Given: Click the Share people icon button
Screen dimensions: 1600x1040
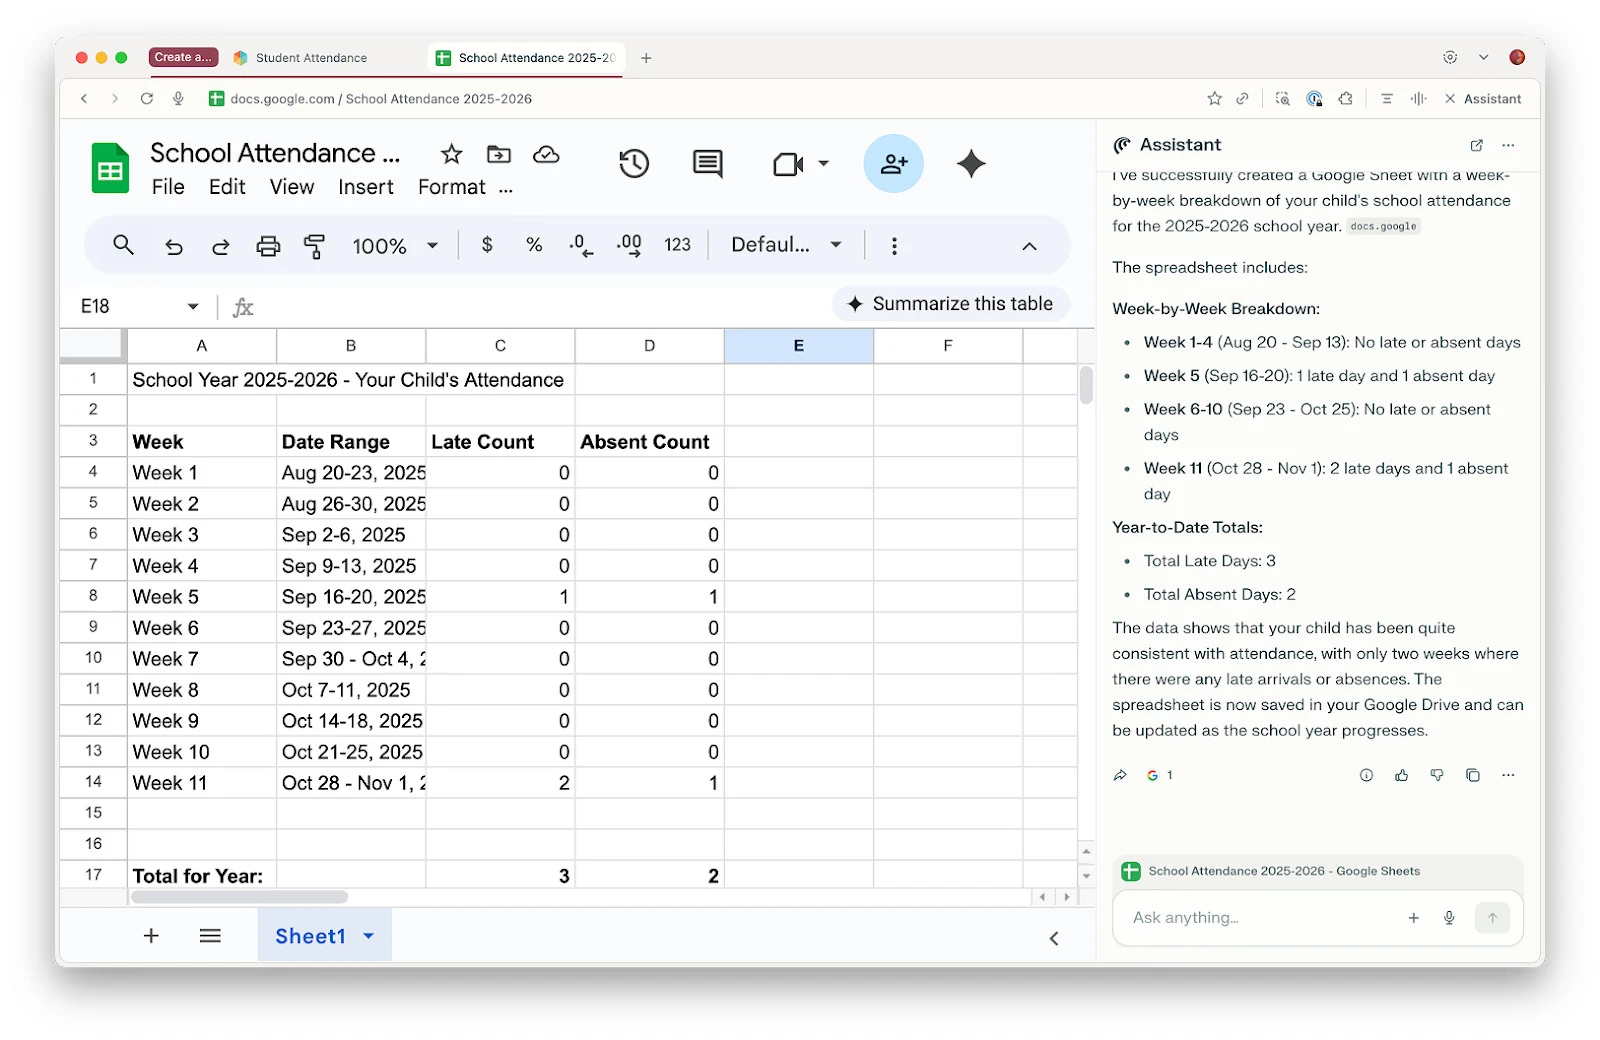Looking at the screenshot, I should pyautogui.click(x=893, y=164).
